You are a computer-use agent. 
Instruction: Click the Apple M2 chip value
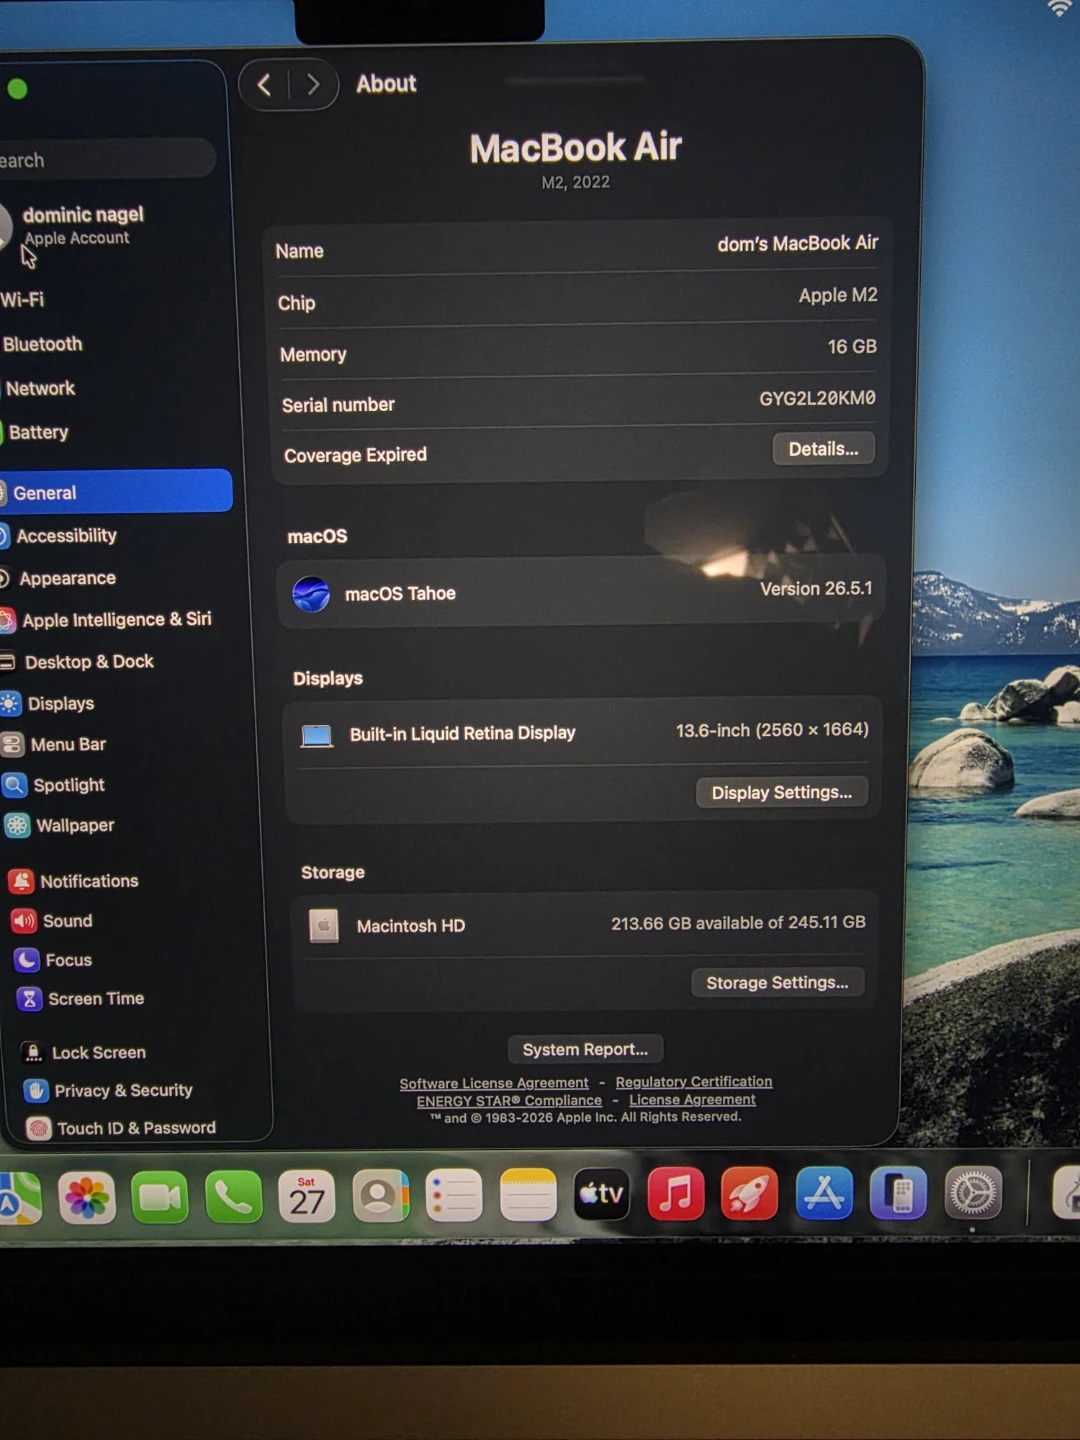point(838,295)
